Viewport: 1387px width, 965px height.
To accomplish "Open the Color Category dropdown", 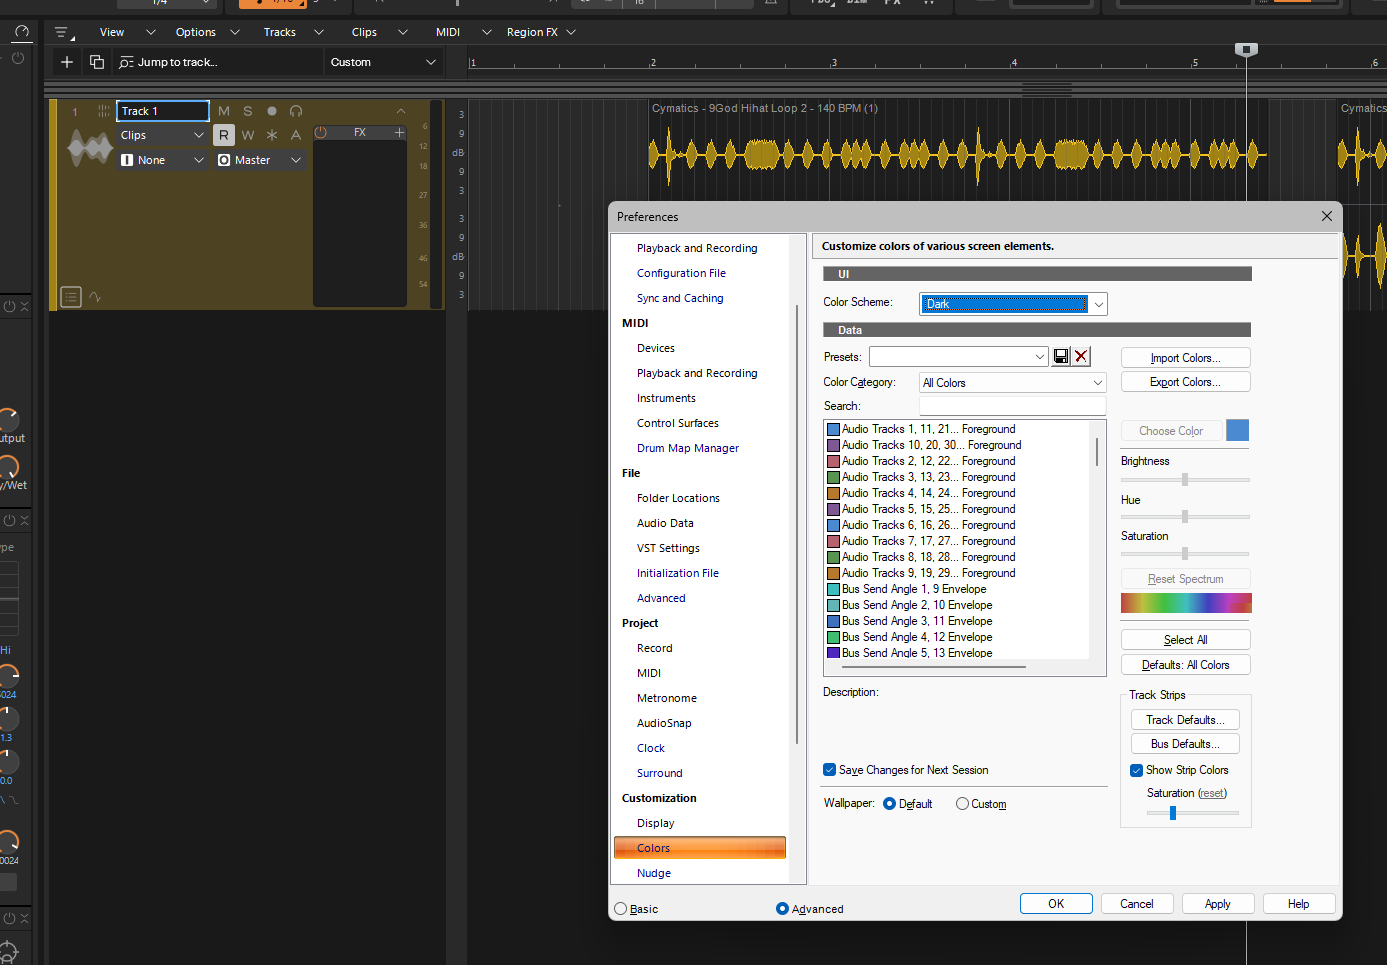I will 1013,383.
